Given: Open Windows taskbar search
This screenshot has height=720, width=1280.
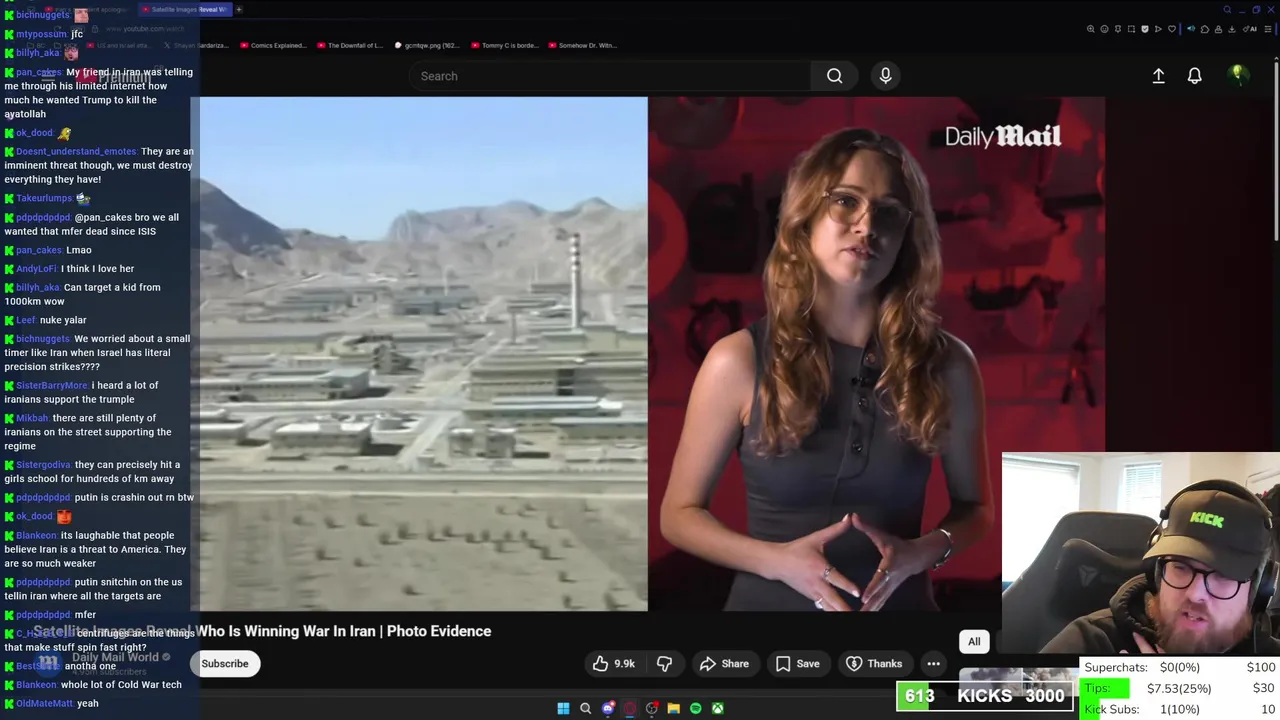Looking at the screenshot, I should pos(586,708).
